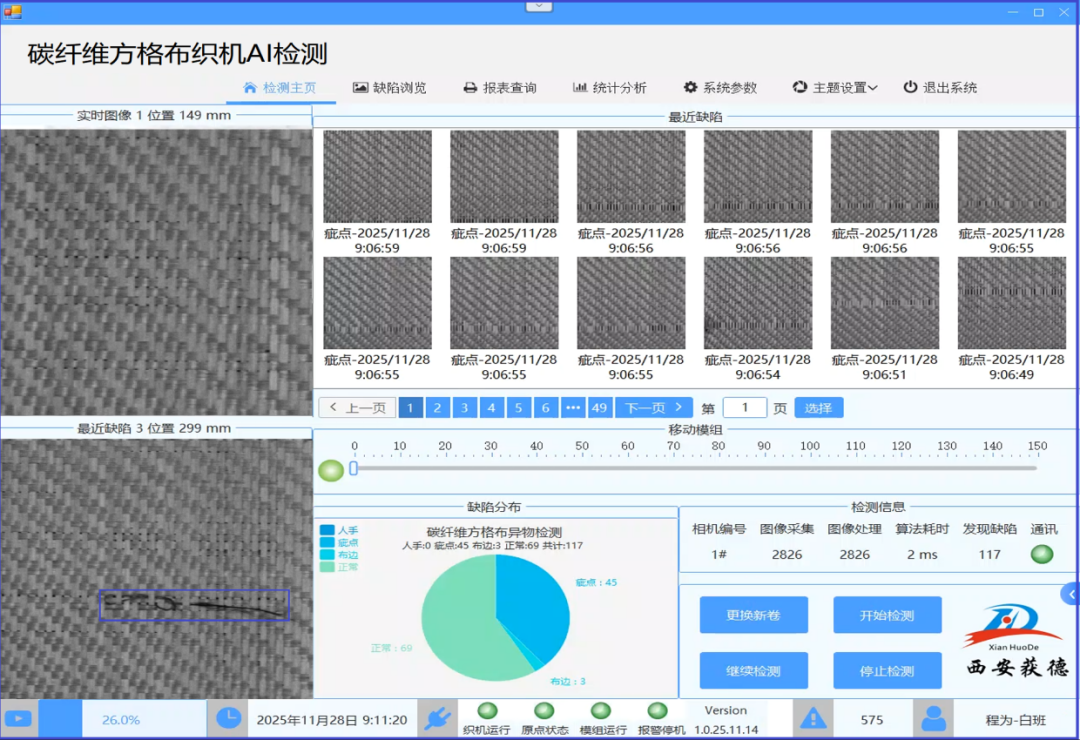Click the 移动模组 slider handle
Viewport: 1080px width, 740px height.
pyautogui.click(x=353, y=469)
